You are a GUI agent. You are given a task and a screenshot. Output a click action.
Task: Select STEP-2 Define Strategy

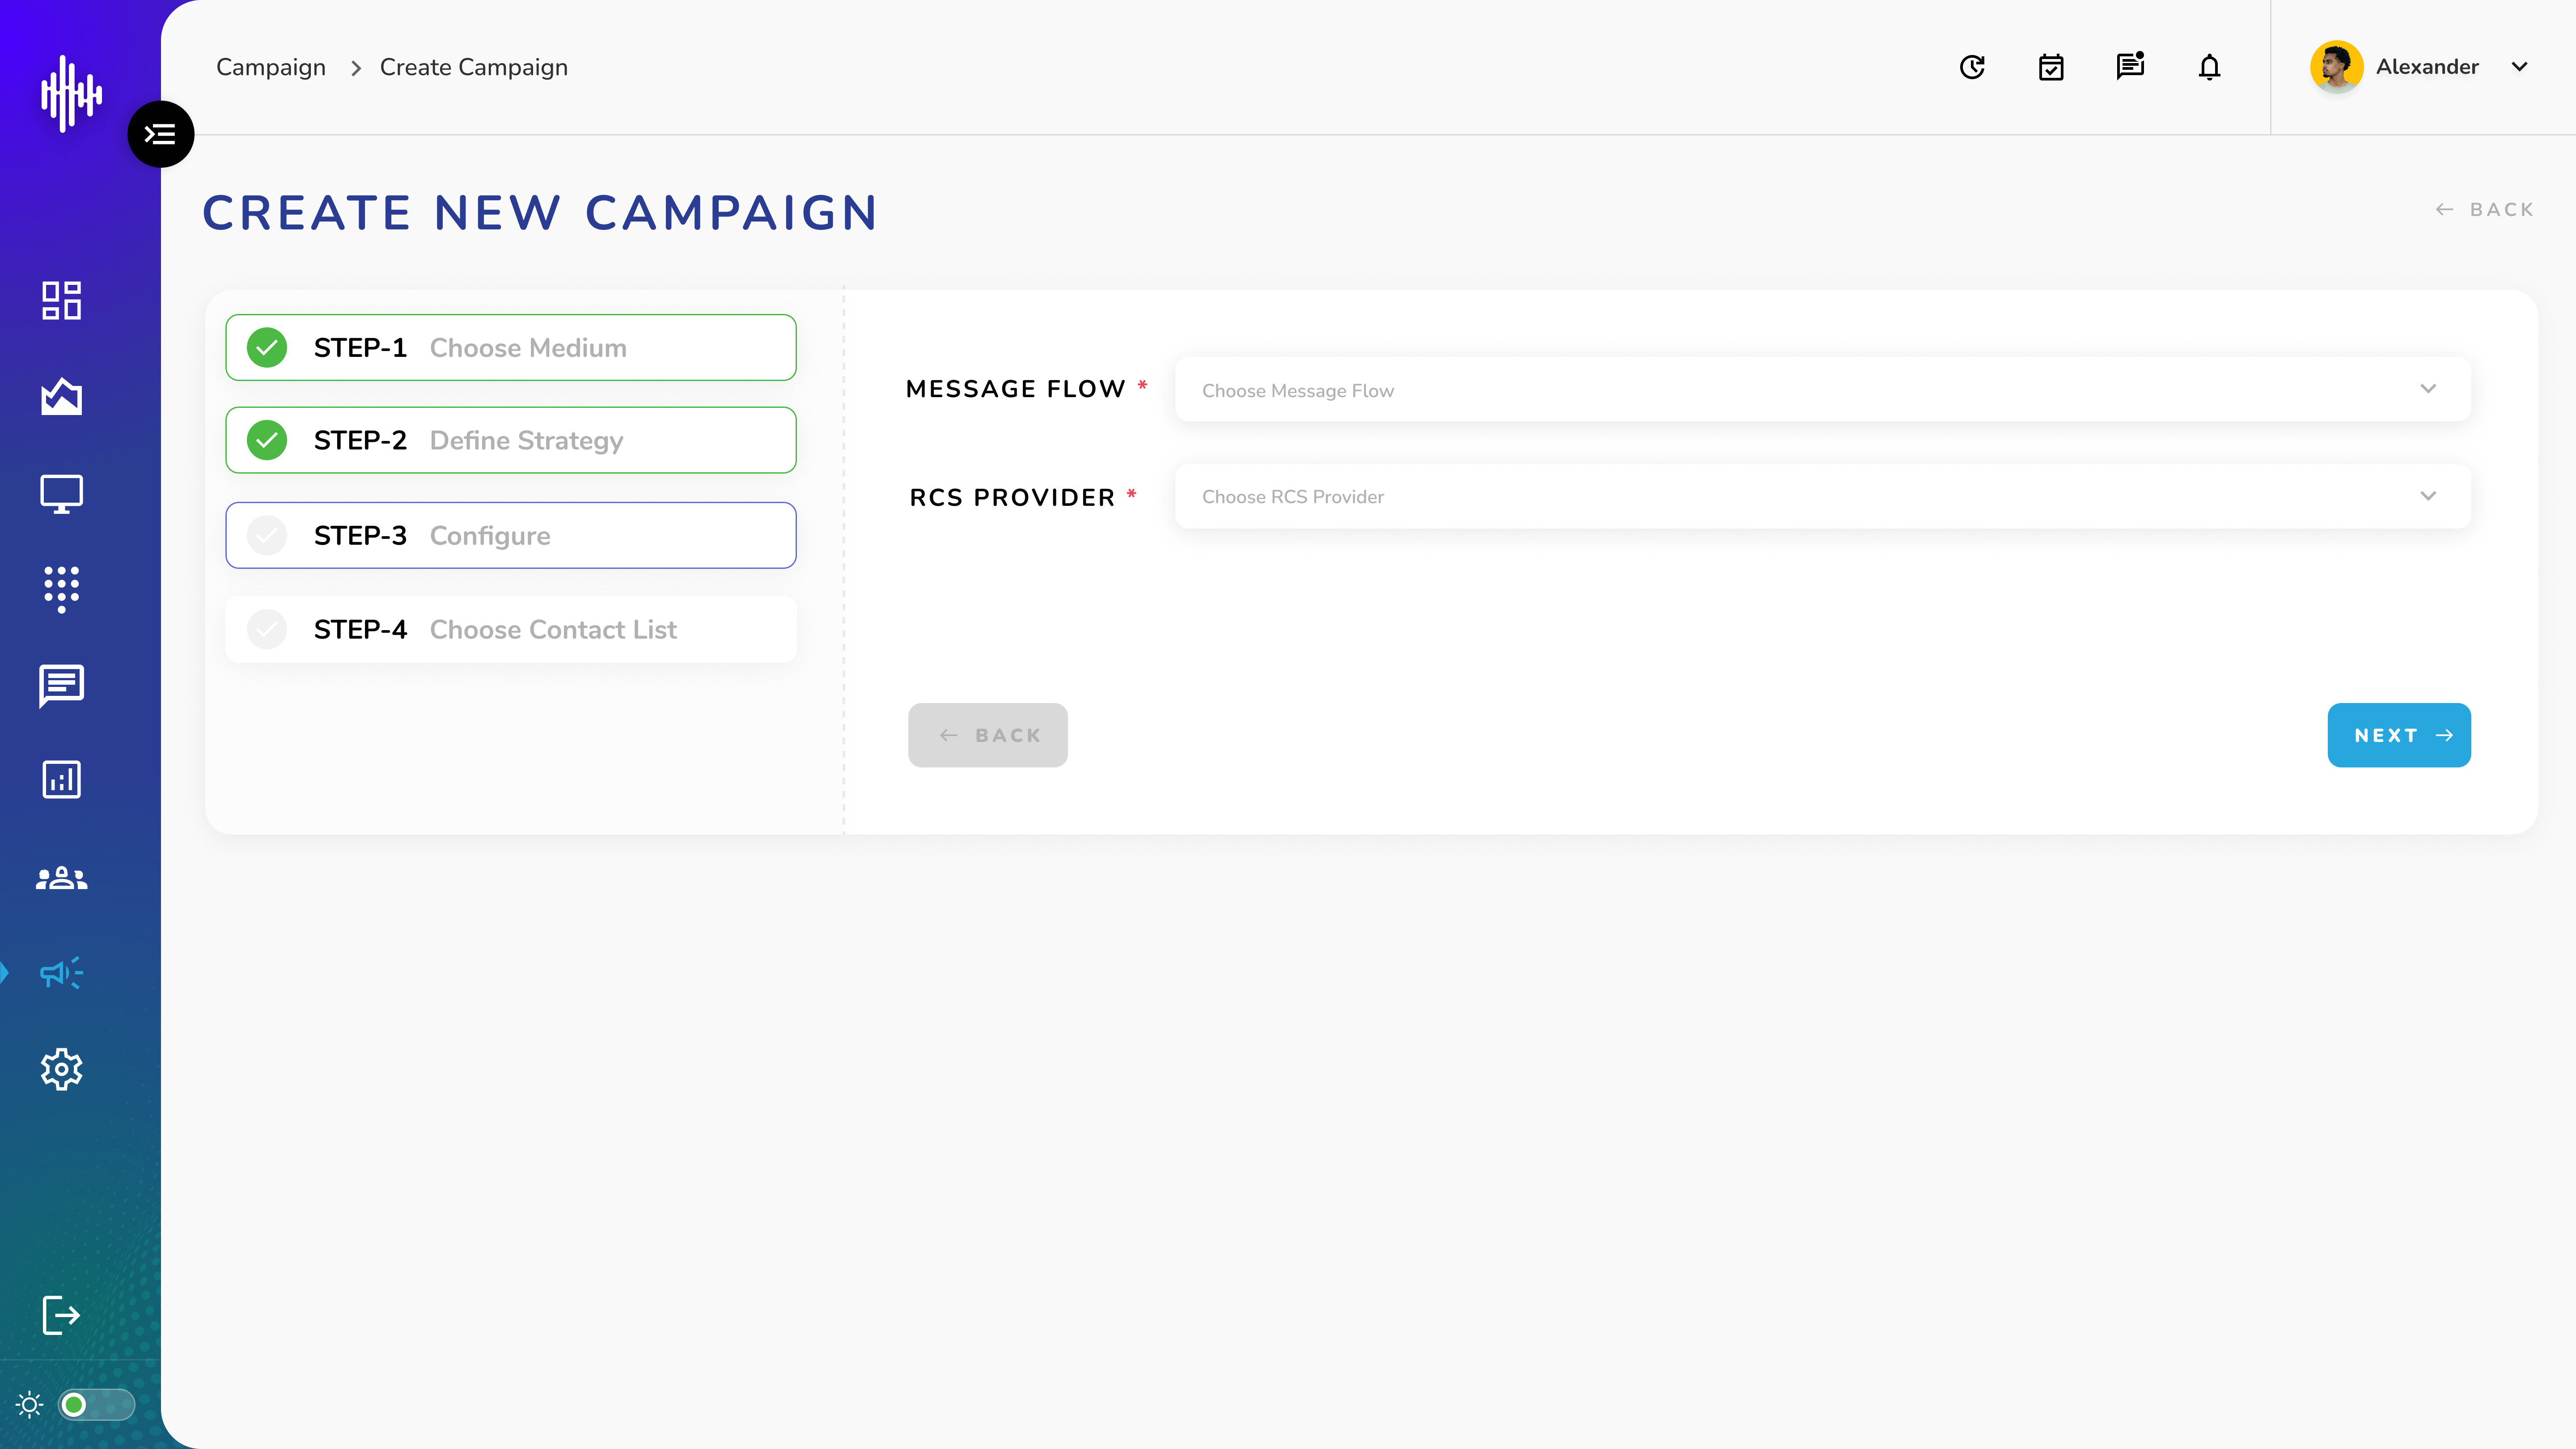coord(511,440)
